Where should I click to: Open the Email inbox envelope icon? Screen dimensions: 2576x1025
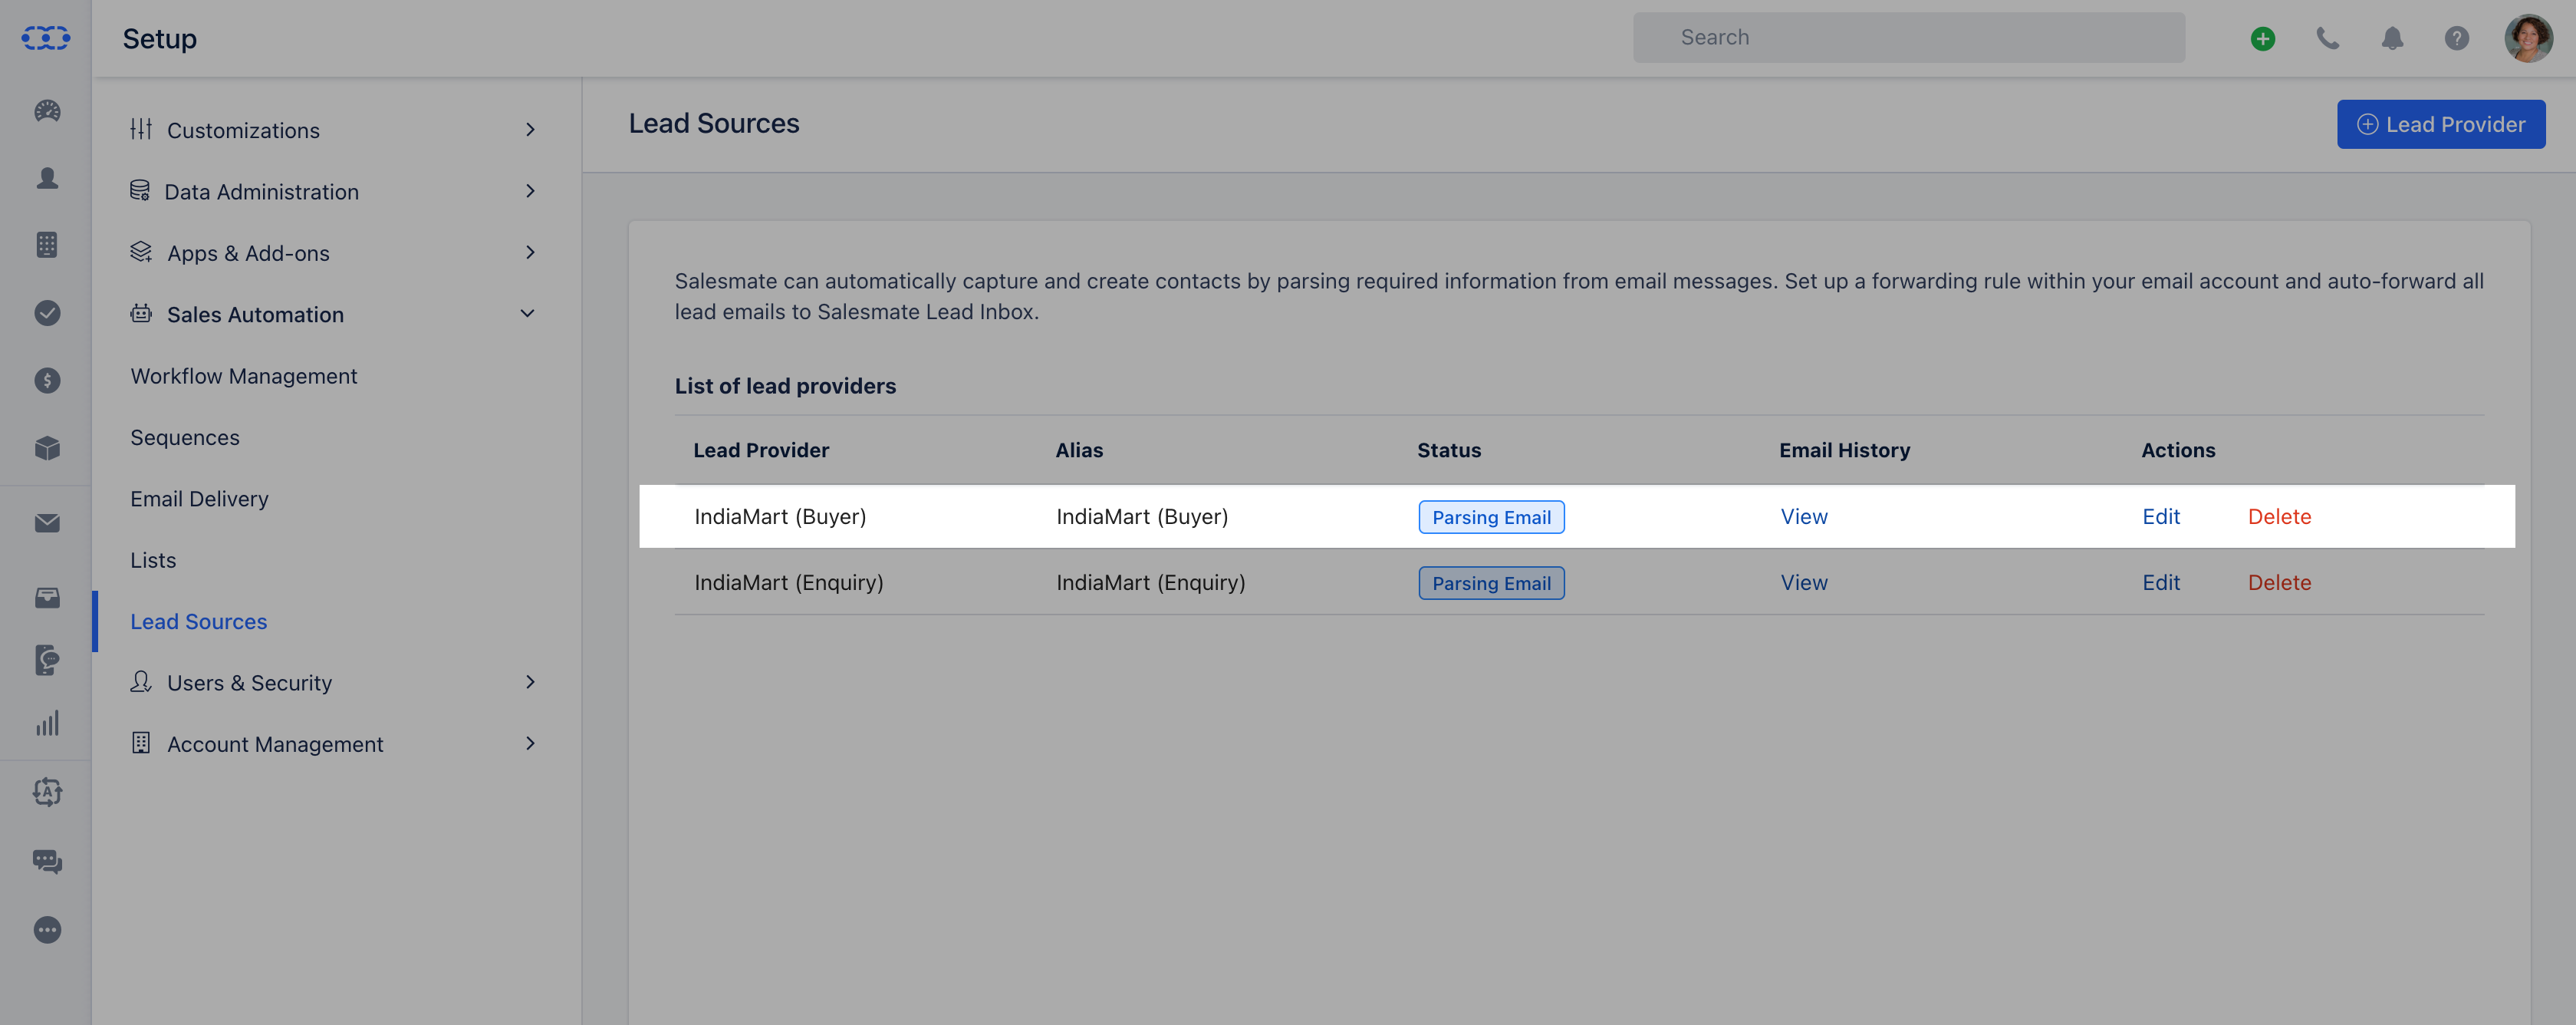[46, 523]
